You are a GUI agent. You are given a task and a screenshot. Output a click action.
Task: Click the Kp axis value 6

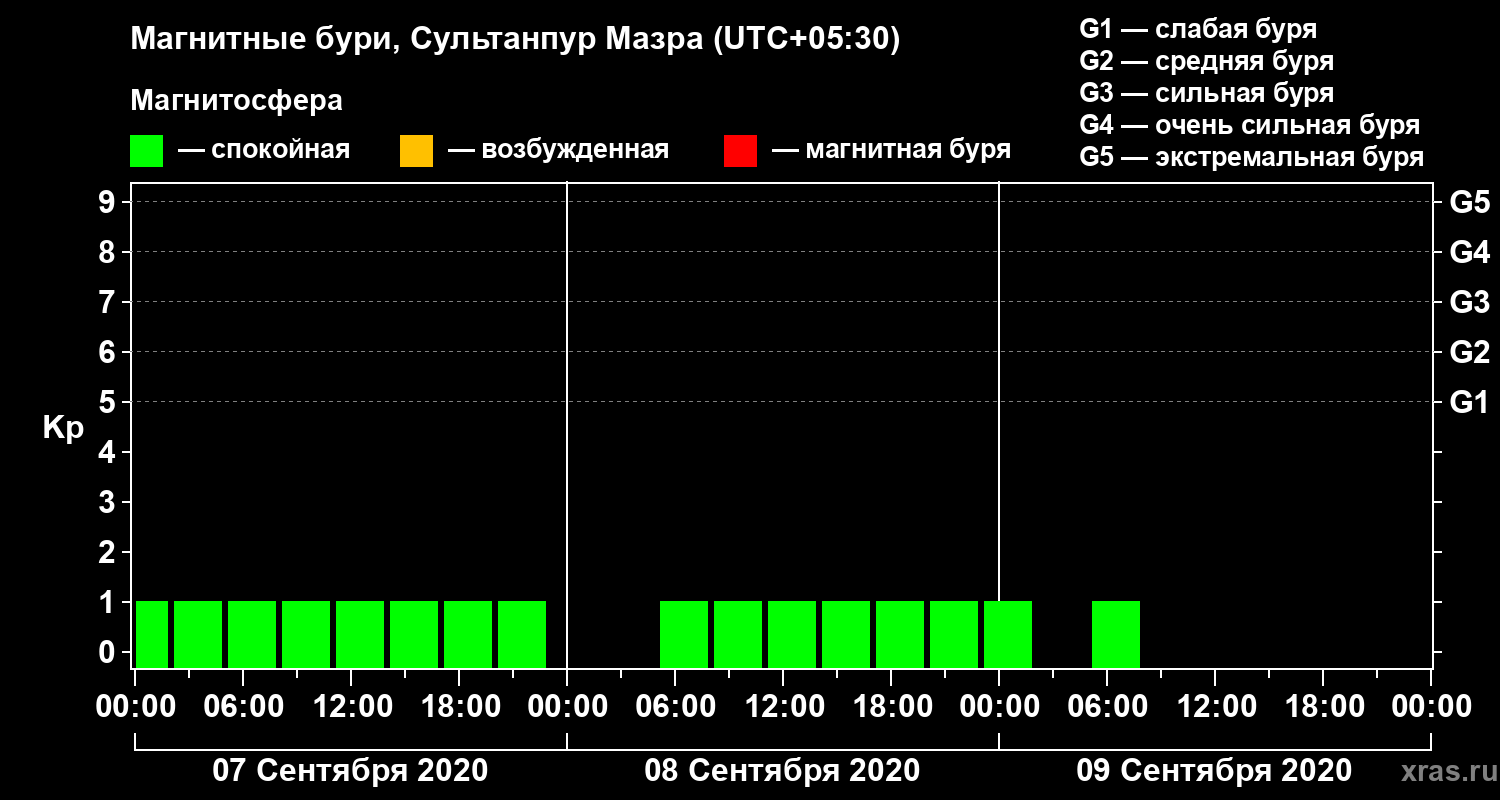pyautogui.click(x=109, y=352)
